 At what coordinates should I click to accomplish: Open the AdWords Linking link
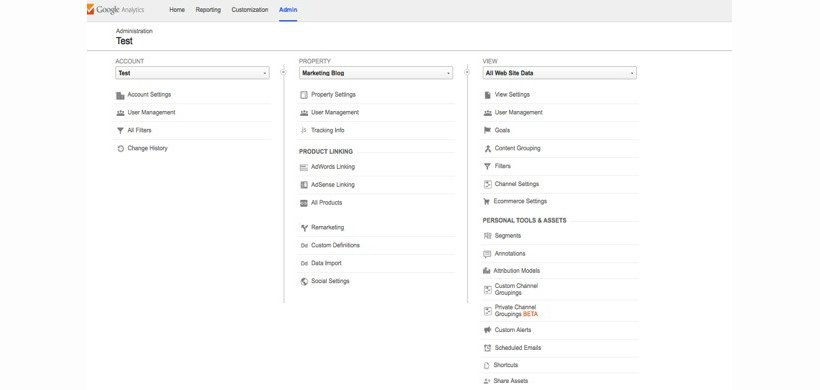tap(333, 167)
